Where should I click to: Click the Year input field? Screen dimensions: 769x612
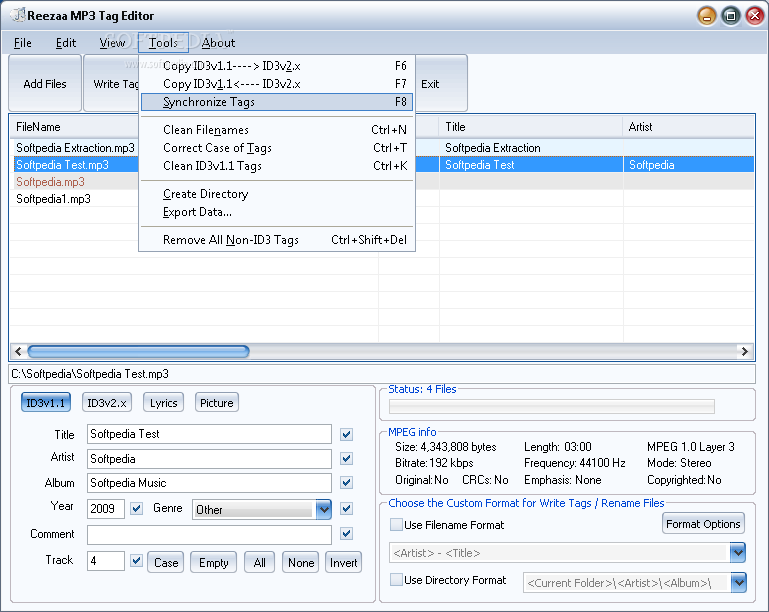(106, 509)
